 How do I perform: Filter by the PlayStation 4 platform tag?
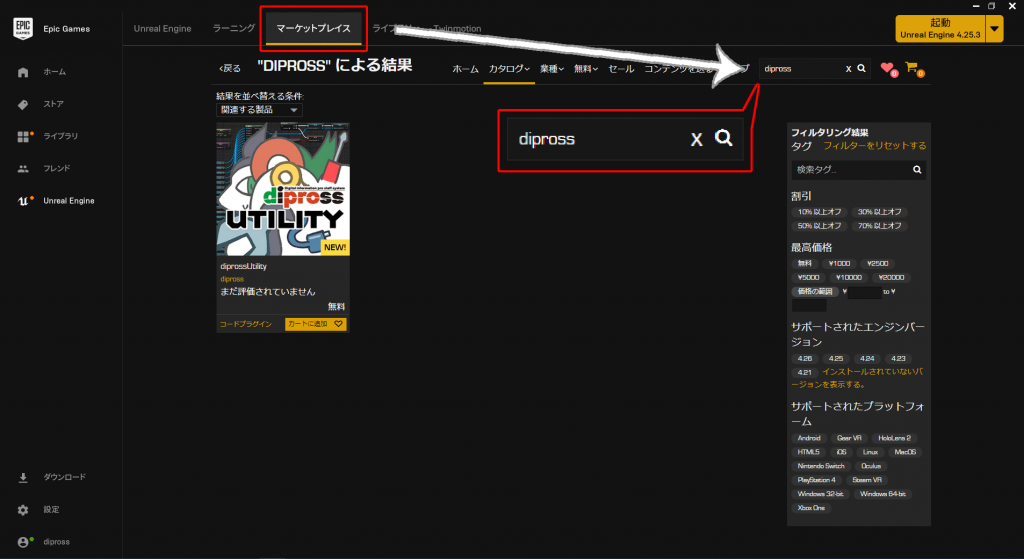point(816,480)
